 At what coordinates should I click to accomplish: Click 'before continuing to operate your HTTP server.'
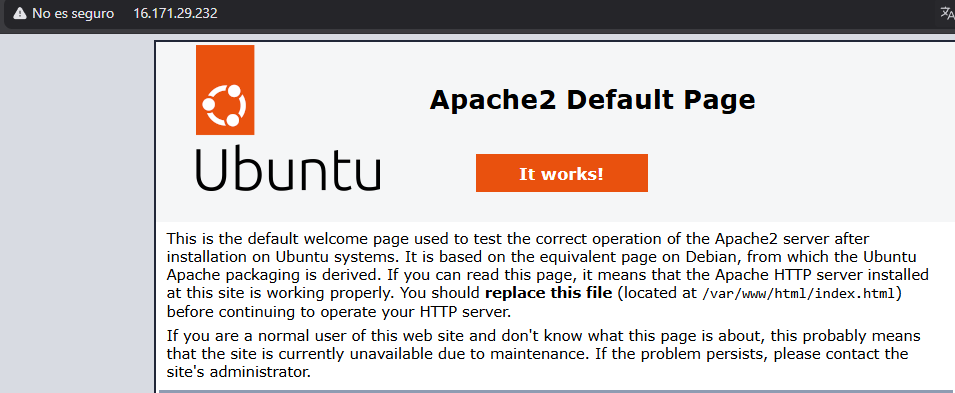coord(339,312)
